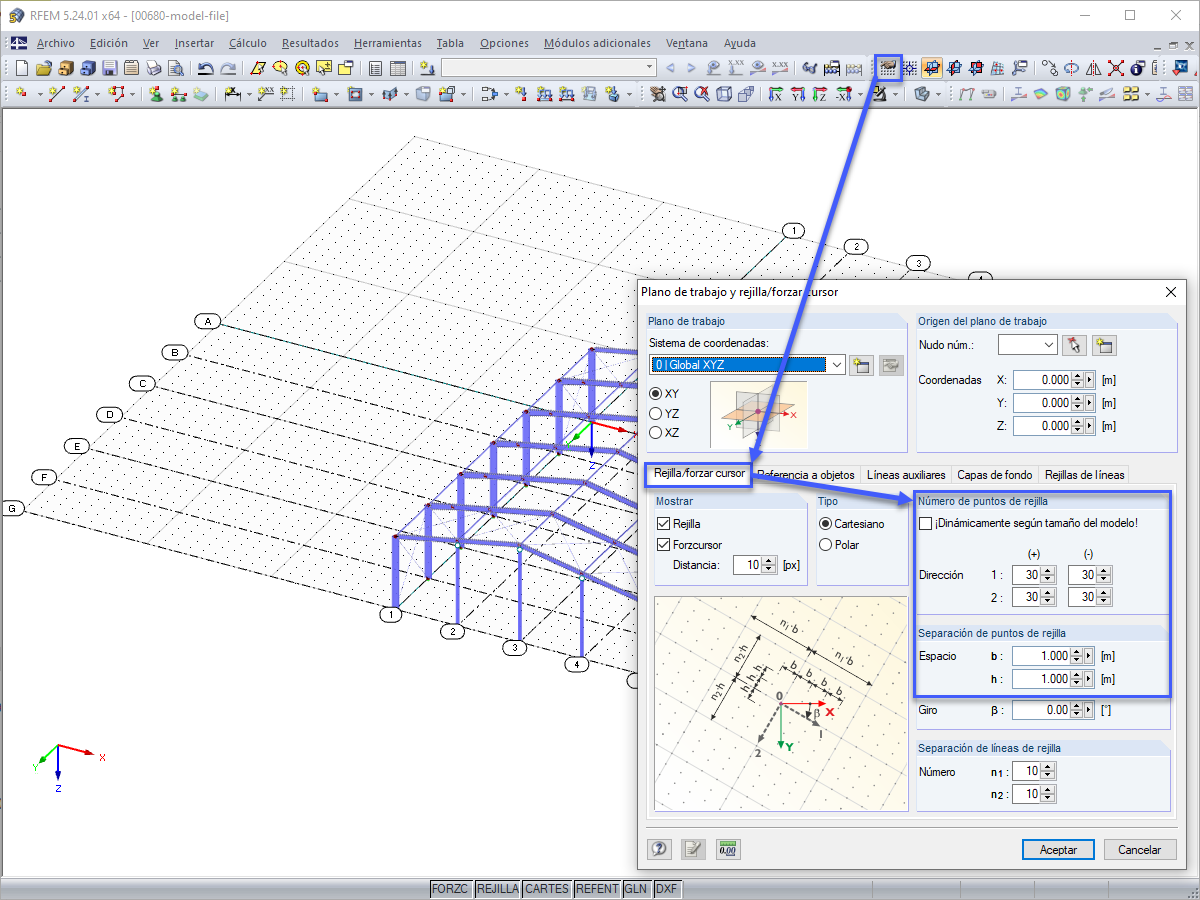Enable Dinámicamente según tamaño del modelo
1200x900 pixels.
tap(926, 523)
